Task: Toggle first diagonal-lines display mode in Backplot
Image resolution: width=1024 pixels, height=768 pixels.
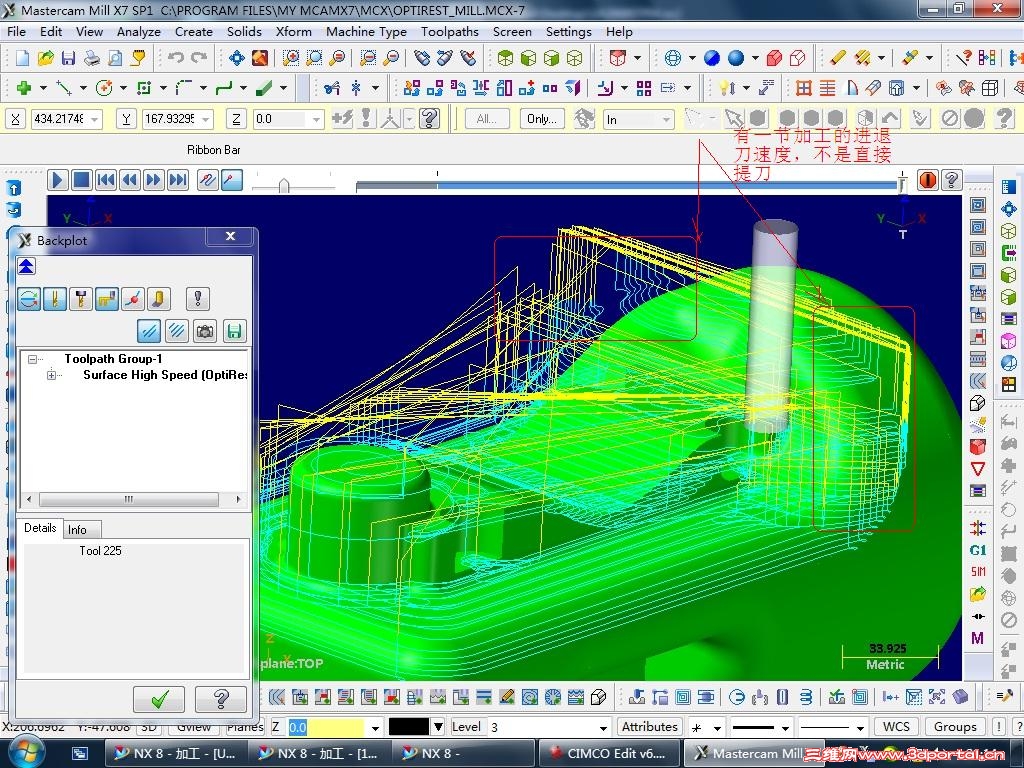Action: coord(150,331)
